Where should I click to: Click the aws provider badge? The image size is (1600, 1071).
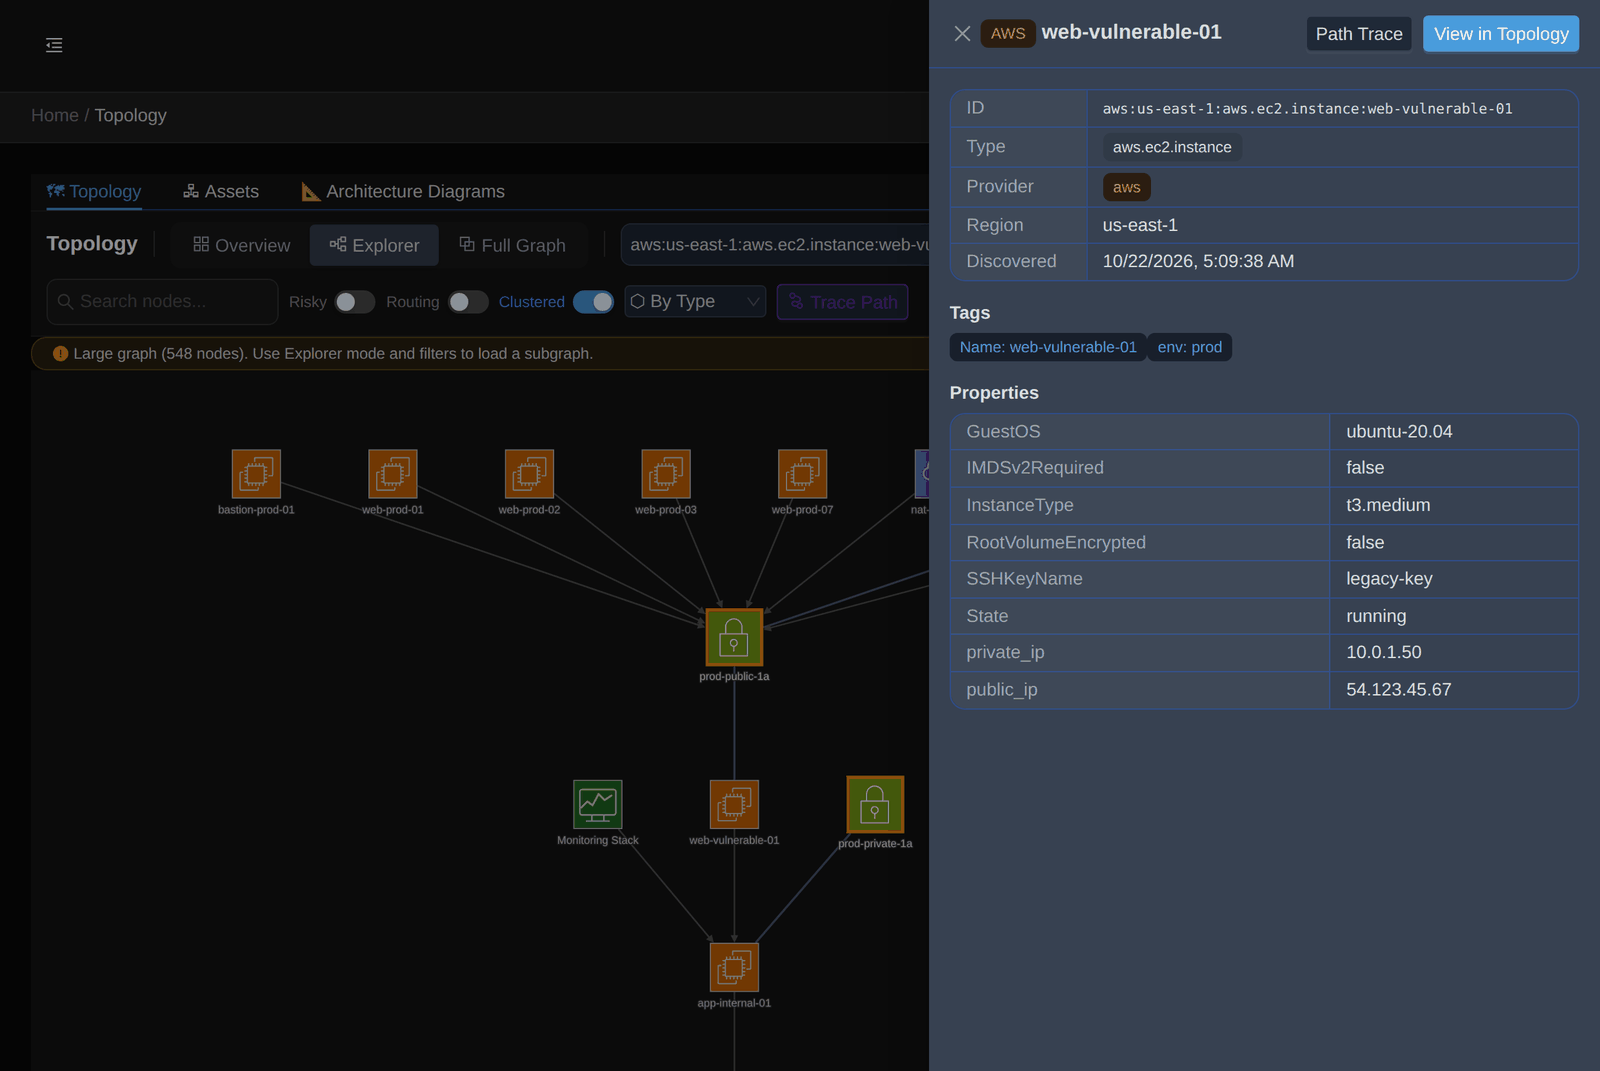coord(1126,187)
